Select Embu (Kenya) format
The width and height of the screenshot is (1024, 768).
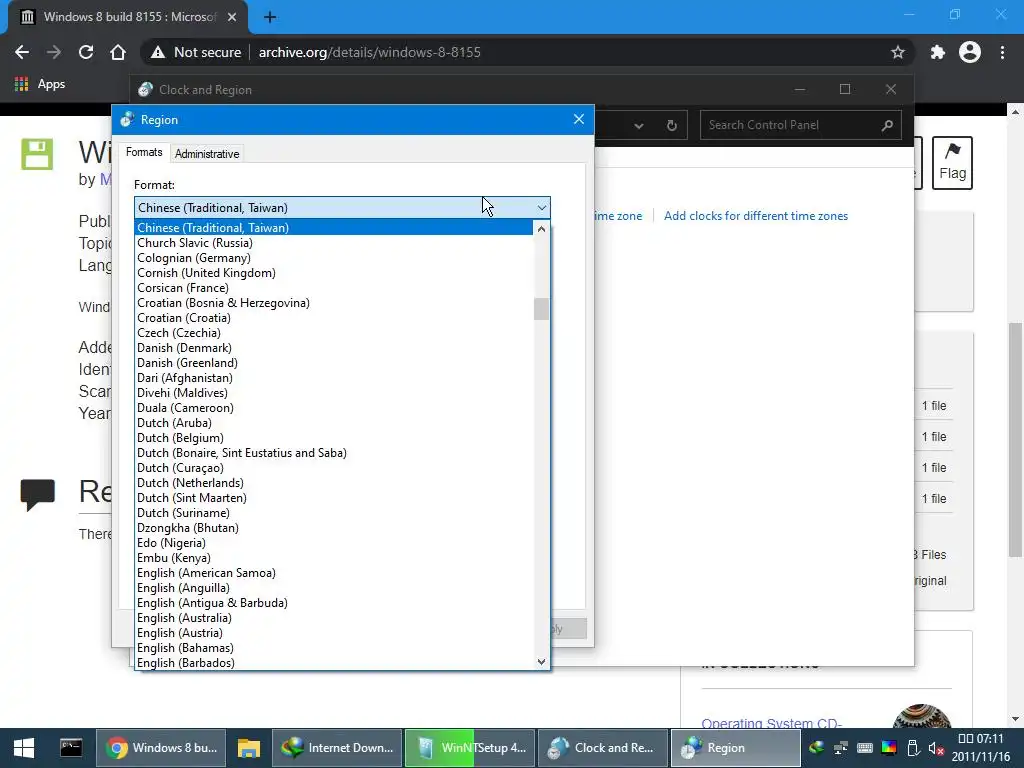(333, 558)
